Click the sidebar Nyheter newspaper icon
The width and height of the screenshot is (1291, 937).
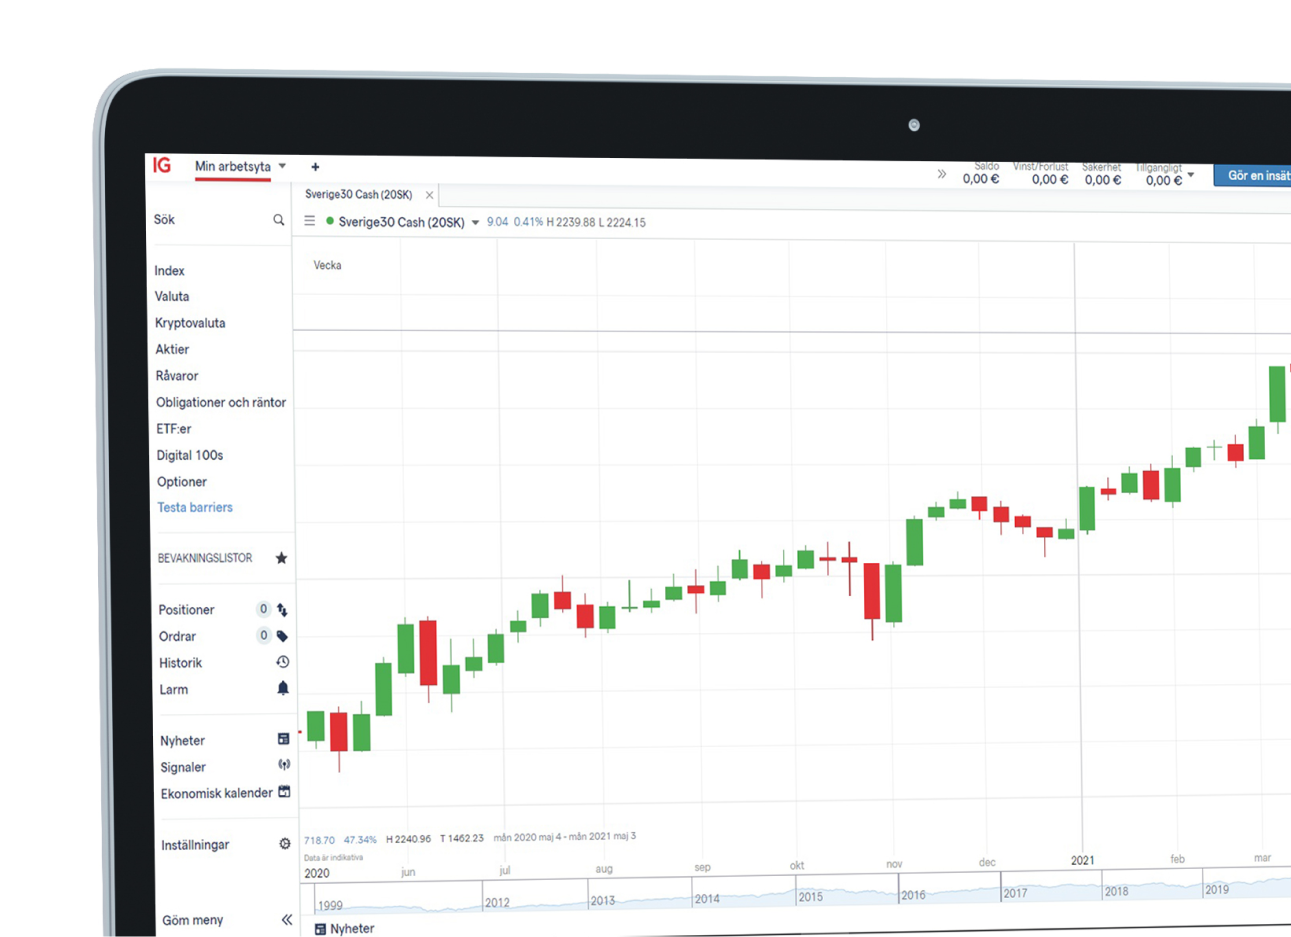(283, 739)
